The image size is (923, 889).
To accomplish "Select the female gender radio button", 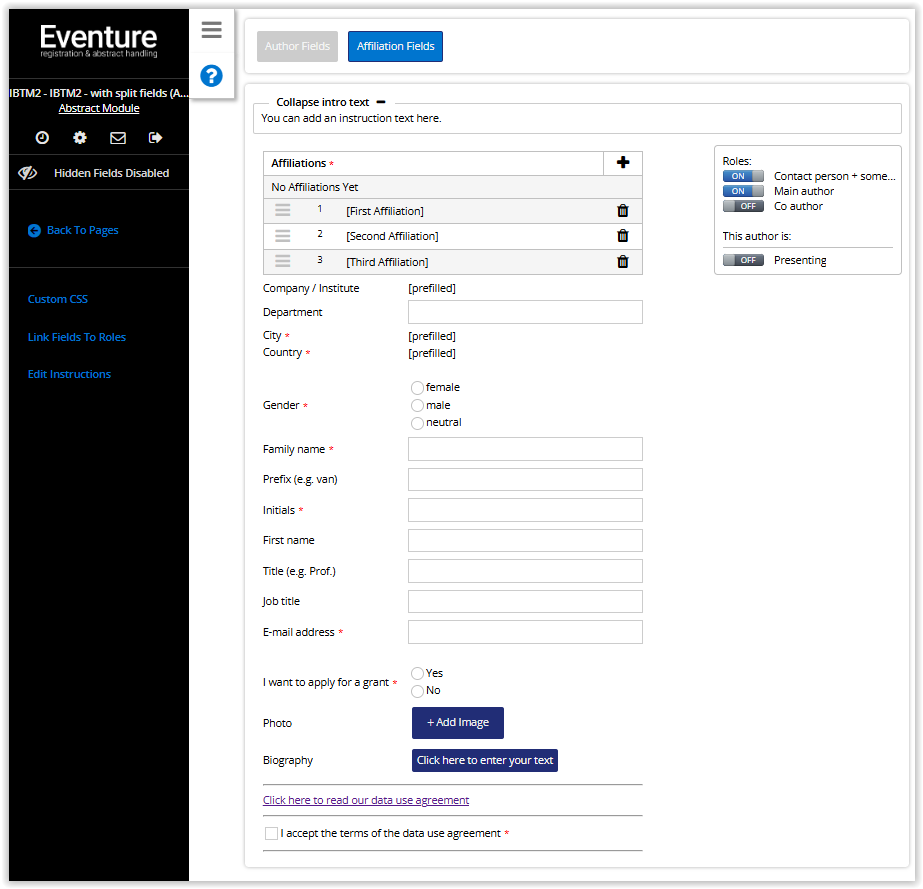I will click(417, 388).
